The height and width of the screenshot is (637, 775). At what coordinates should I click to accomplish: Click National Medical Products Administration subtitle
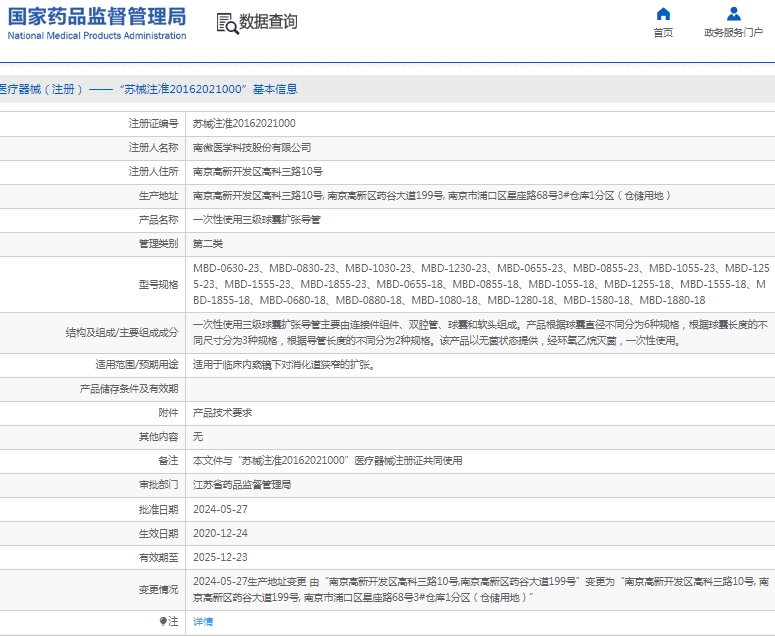pyautogui.click(x=97, y=36)
